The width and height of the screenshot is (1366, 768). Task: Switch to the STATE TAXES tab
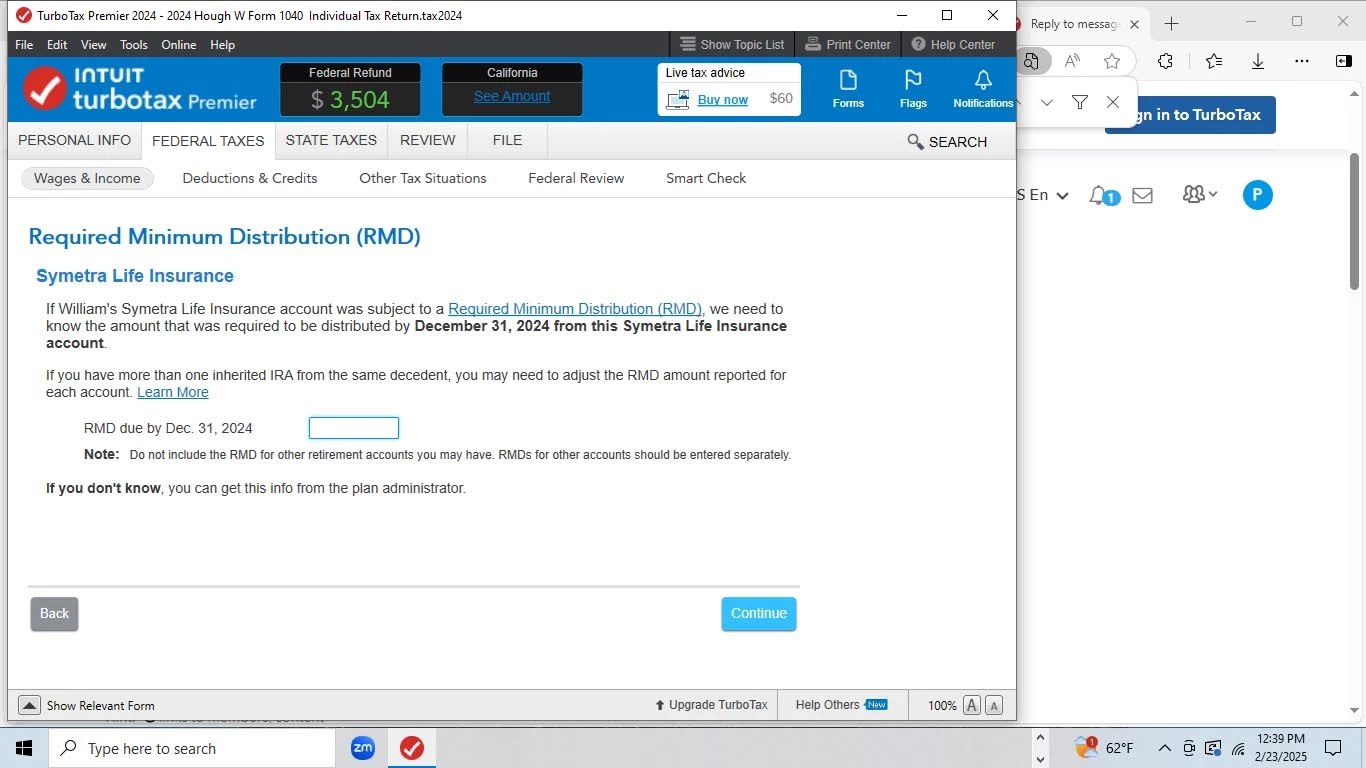pos(331,140)
